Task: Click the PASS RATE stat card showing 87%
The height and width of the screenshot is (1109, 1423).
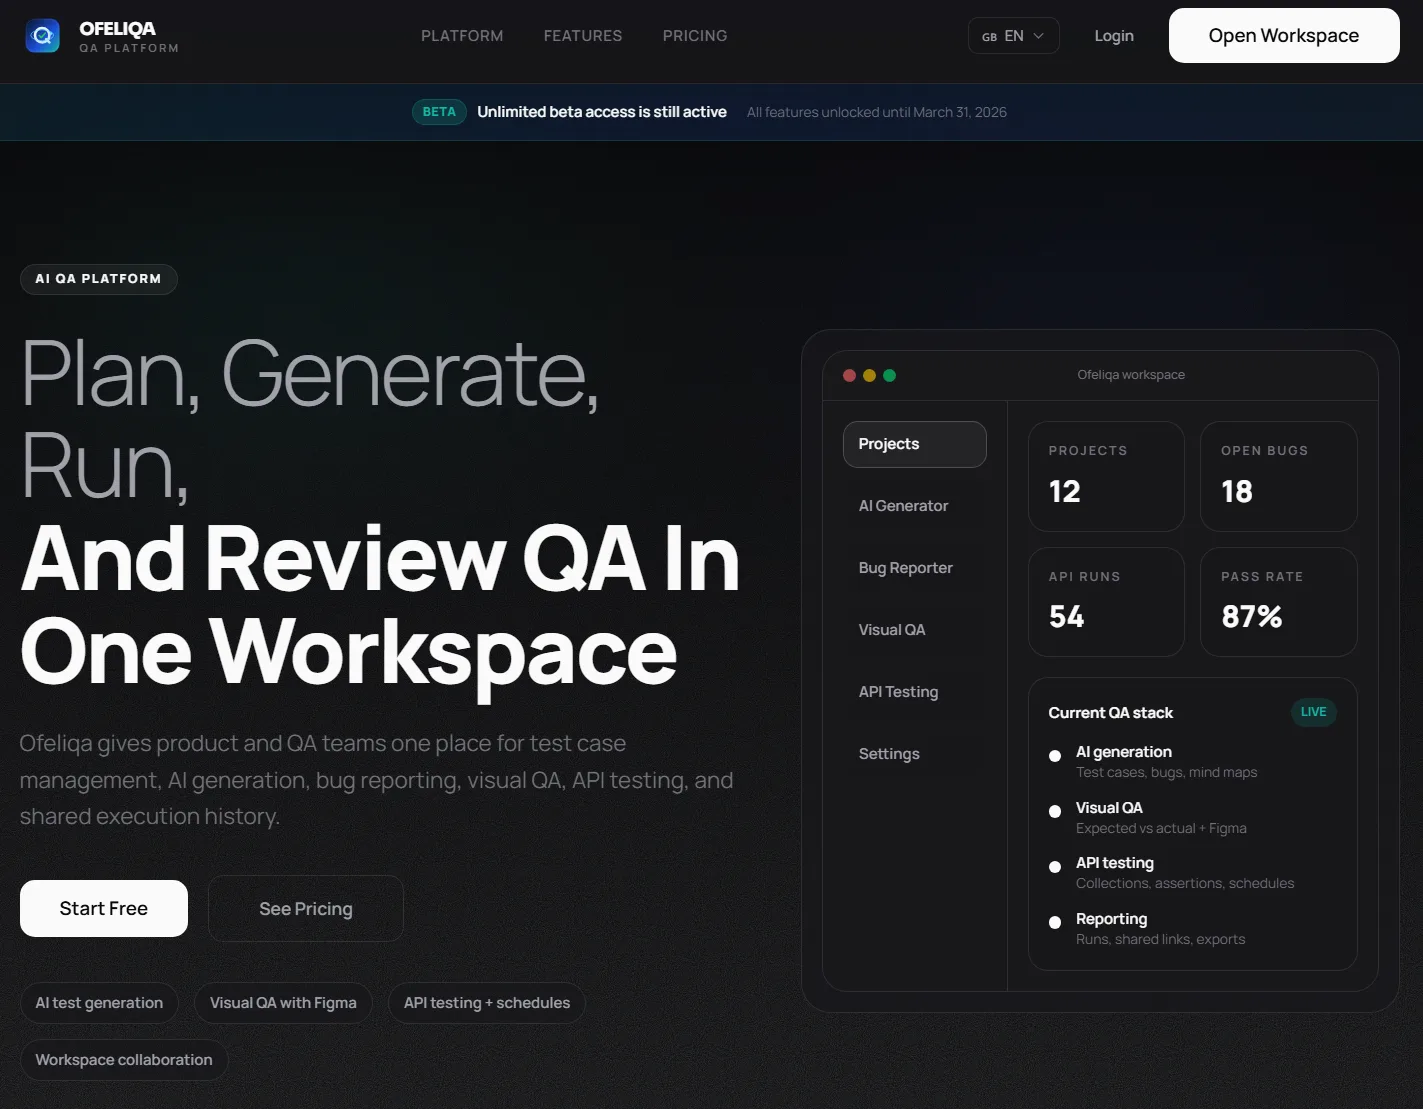Action: point(1278,601)
